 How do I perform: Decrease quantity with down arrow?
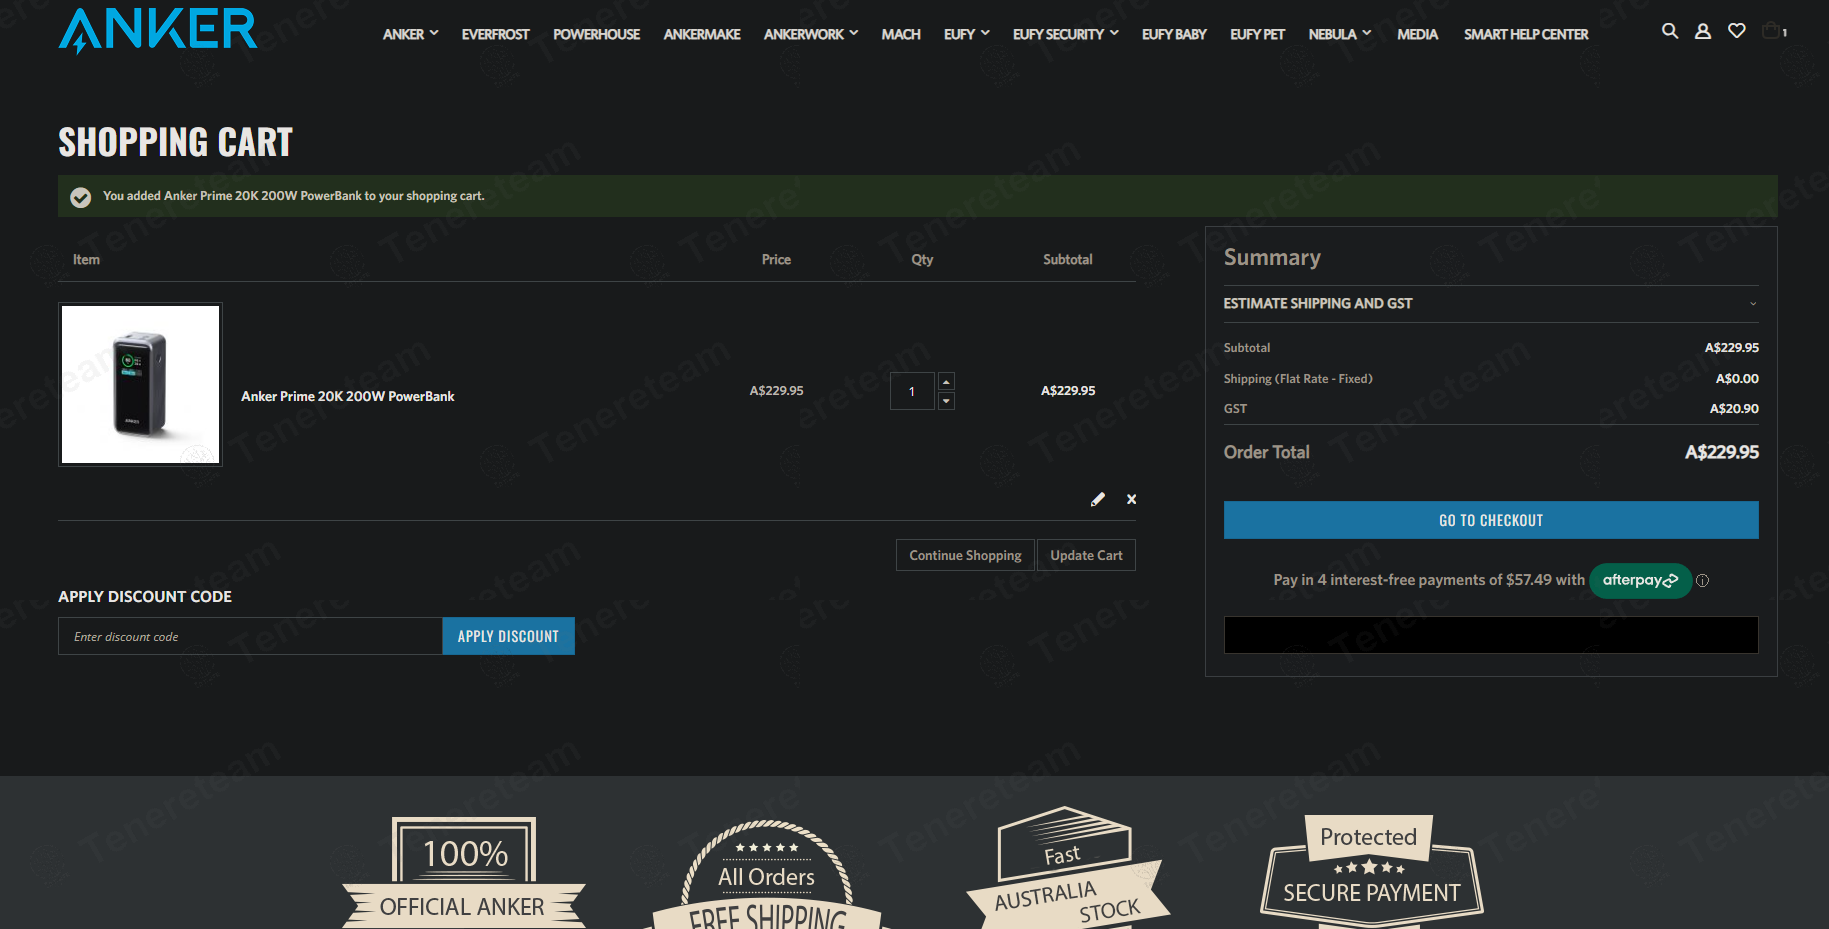tap(946, 401)
